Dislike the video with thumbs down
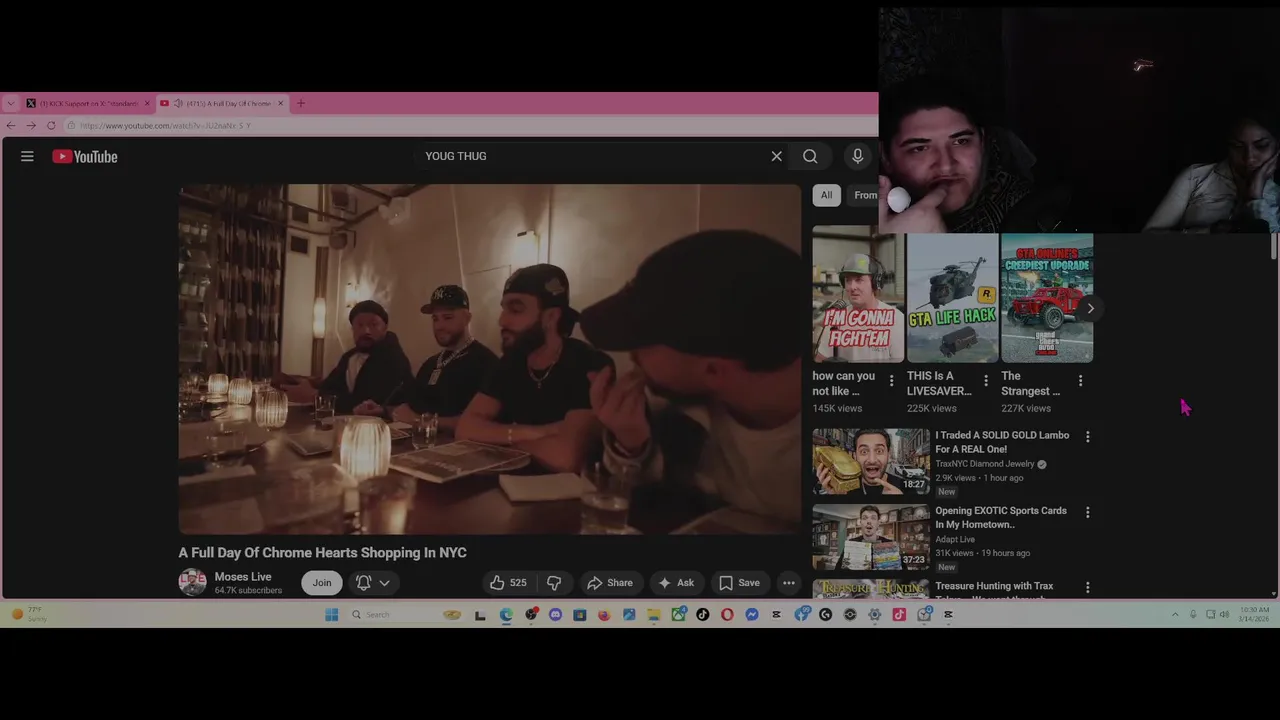 click(x=554, y=583)
